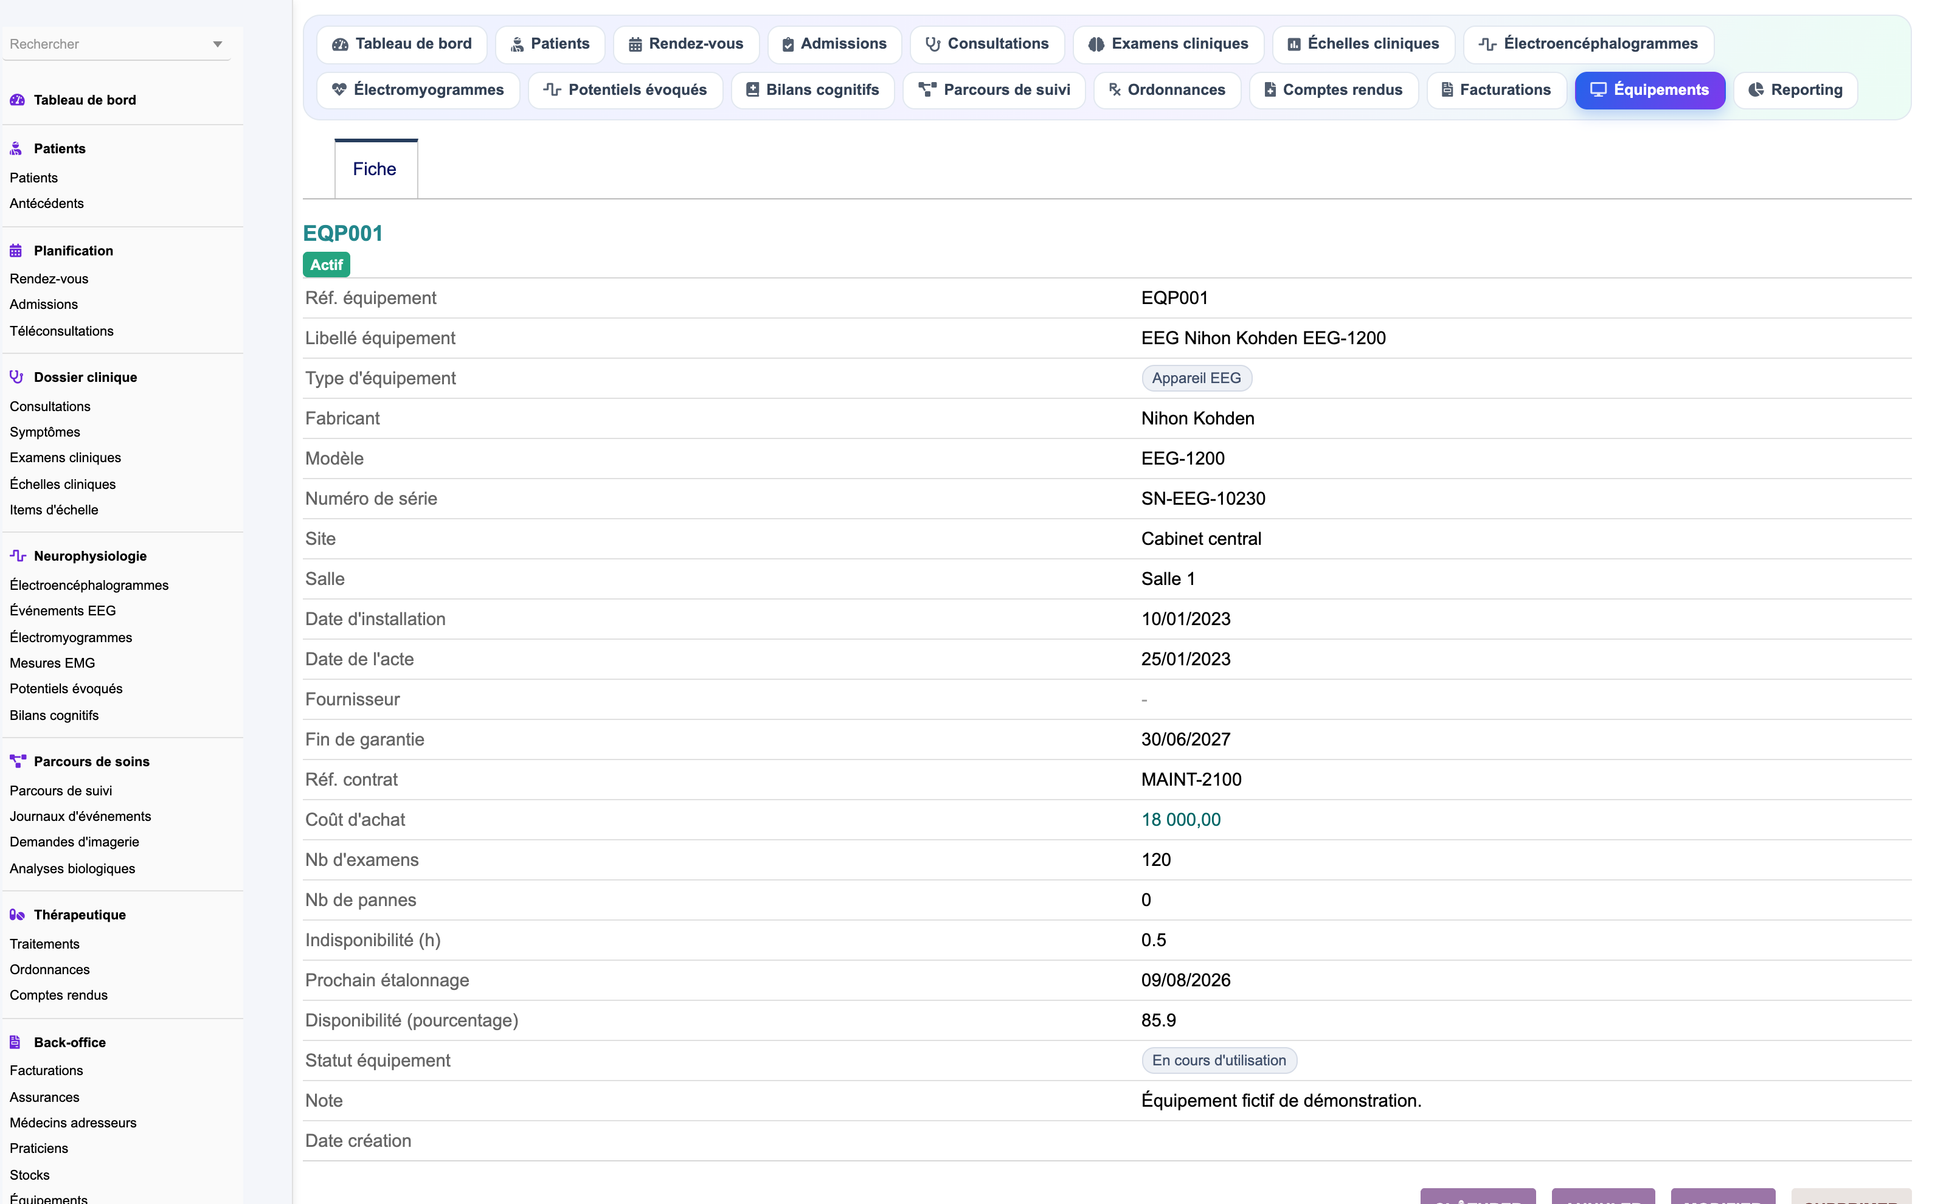Screen dimensions: 1946x1204
Task: Click the pie chart icon on Reporting tab
Action: 1756,90
